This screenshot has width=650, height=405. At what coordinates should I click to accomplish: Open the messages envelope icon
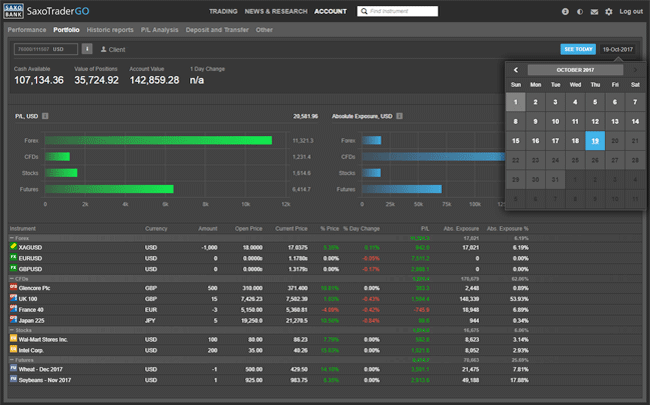point(594,11)
